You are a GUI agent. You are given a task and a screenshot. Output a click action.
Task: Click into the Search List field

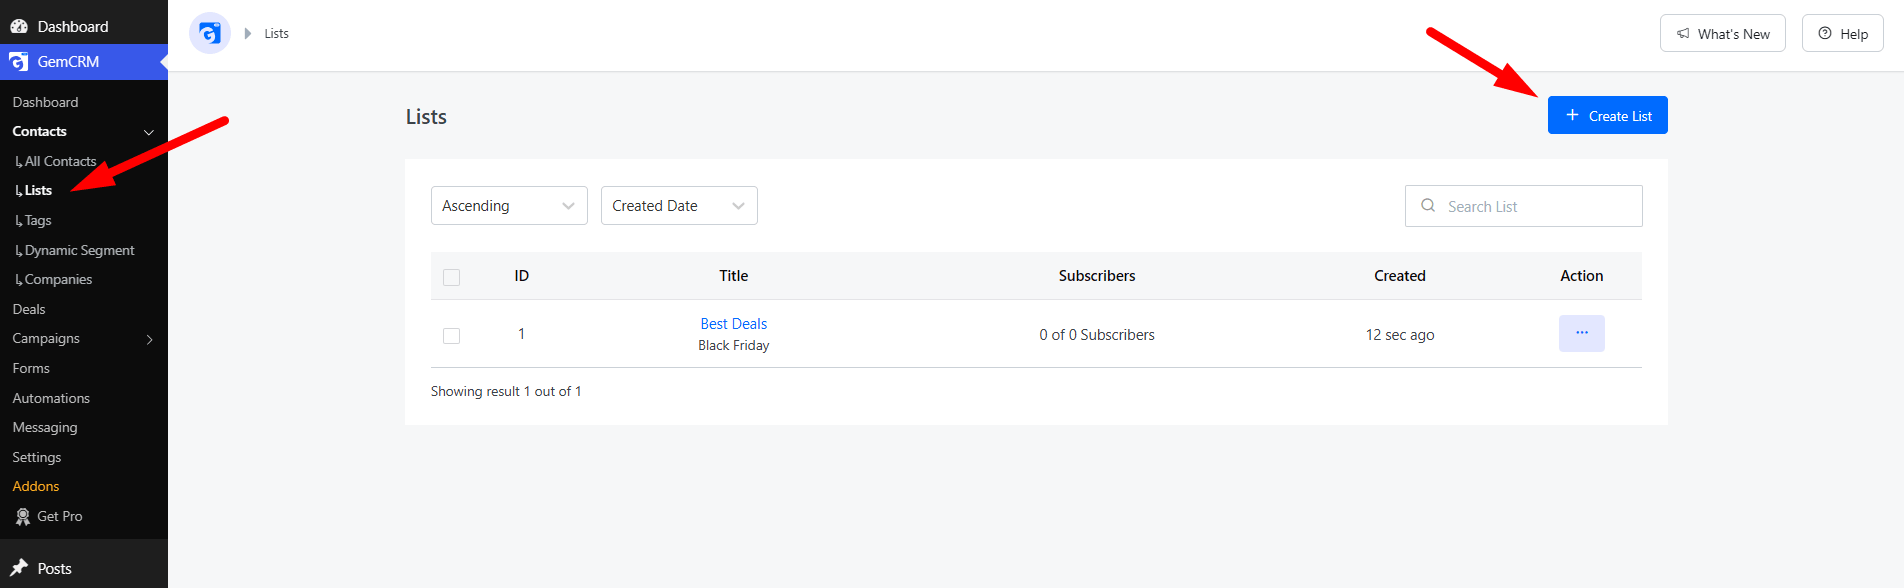pos(1523,206)
